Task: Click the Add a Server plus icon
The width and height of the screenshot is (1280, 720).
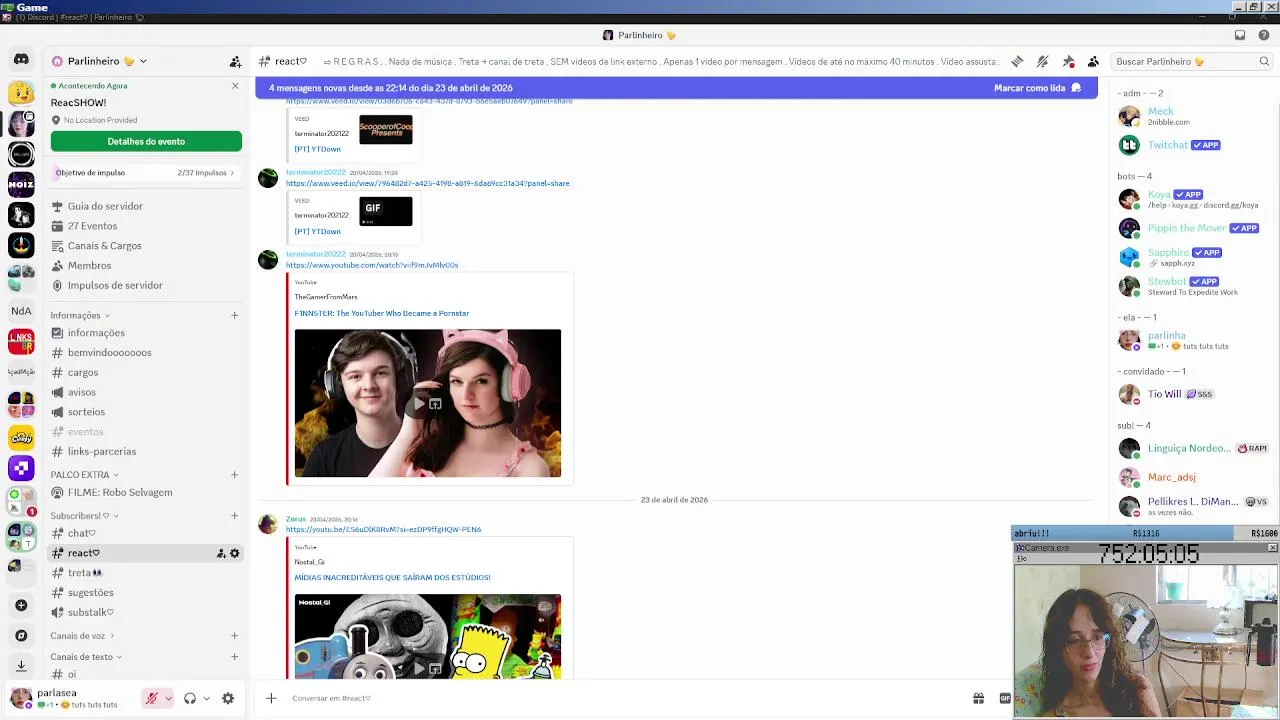Action: click(21, 605)
